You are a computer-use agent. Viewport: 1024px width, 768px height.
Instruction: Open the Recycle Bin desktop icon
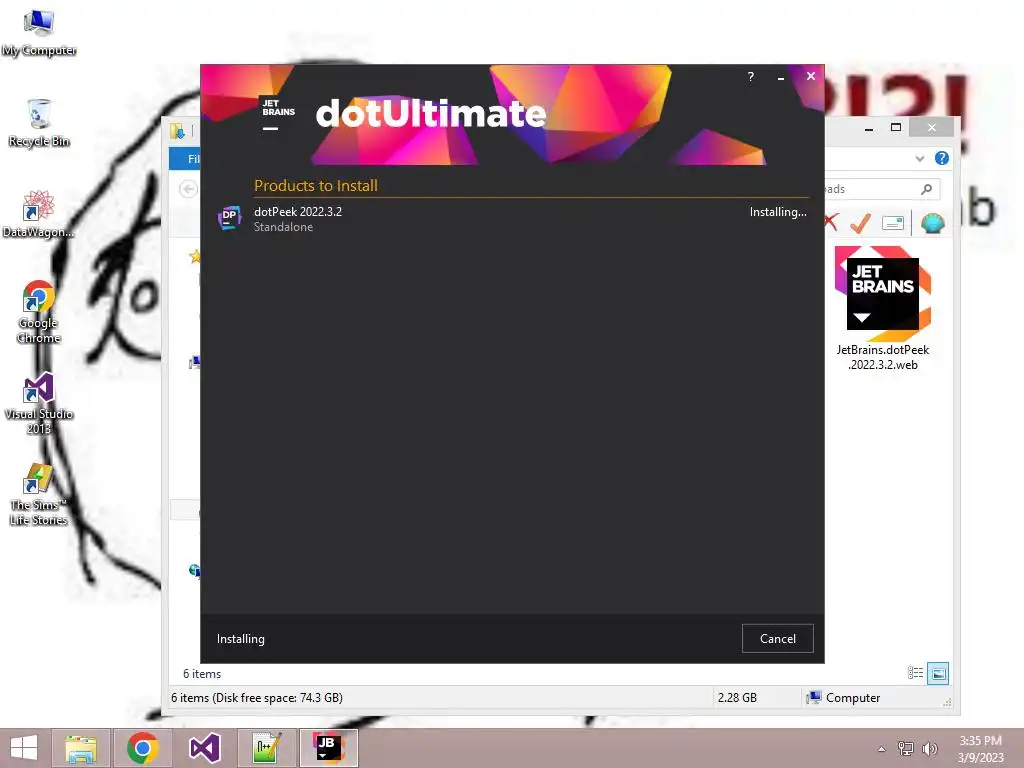39,123
